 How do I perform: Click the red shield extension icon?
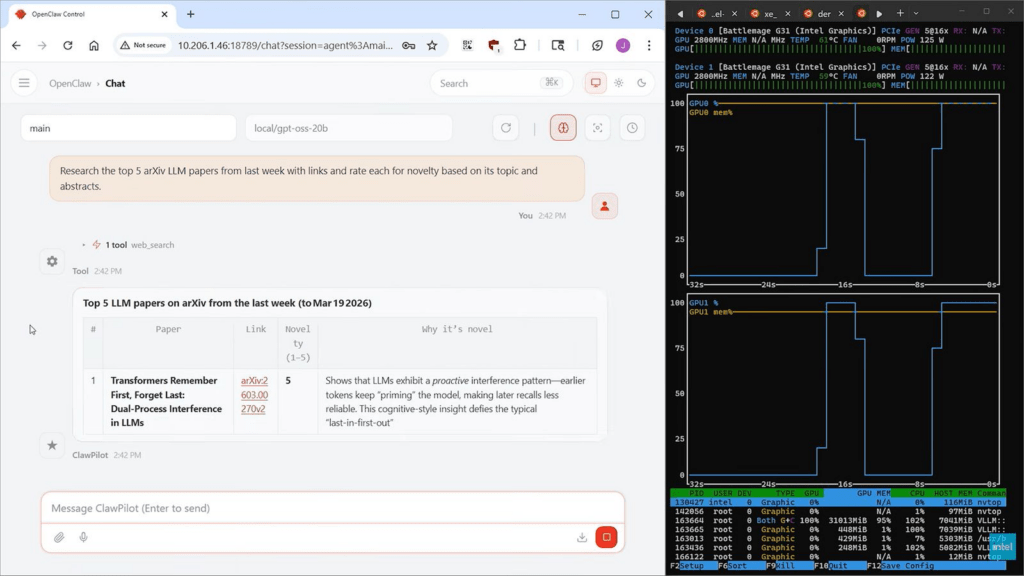pyautogui.click(x=494, y=45)
